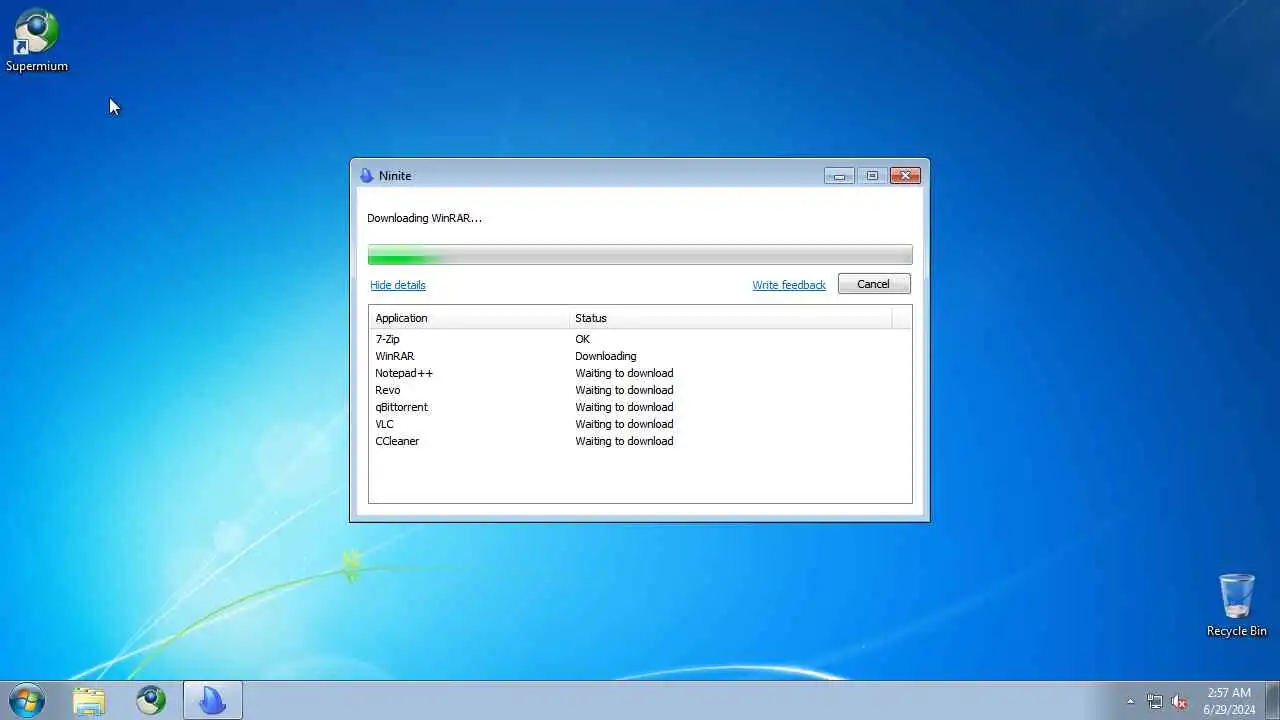This screenshot has height=720, width=1280.
Task: Open the Write feedback link
Action: pyautogui.click(x=789, y=285)
